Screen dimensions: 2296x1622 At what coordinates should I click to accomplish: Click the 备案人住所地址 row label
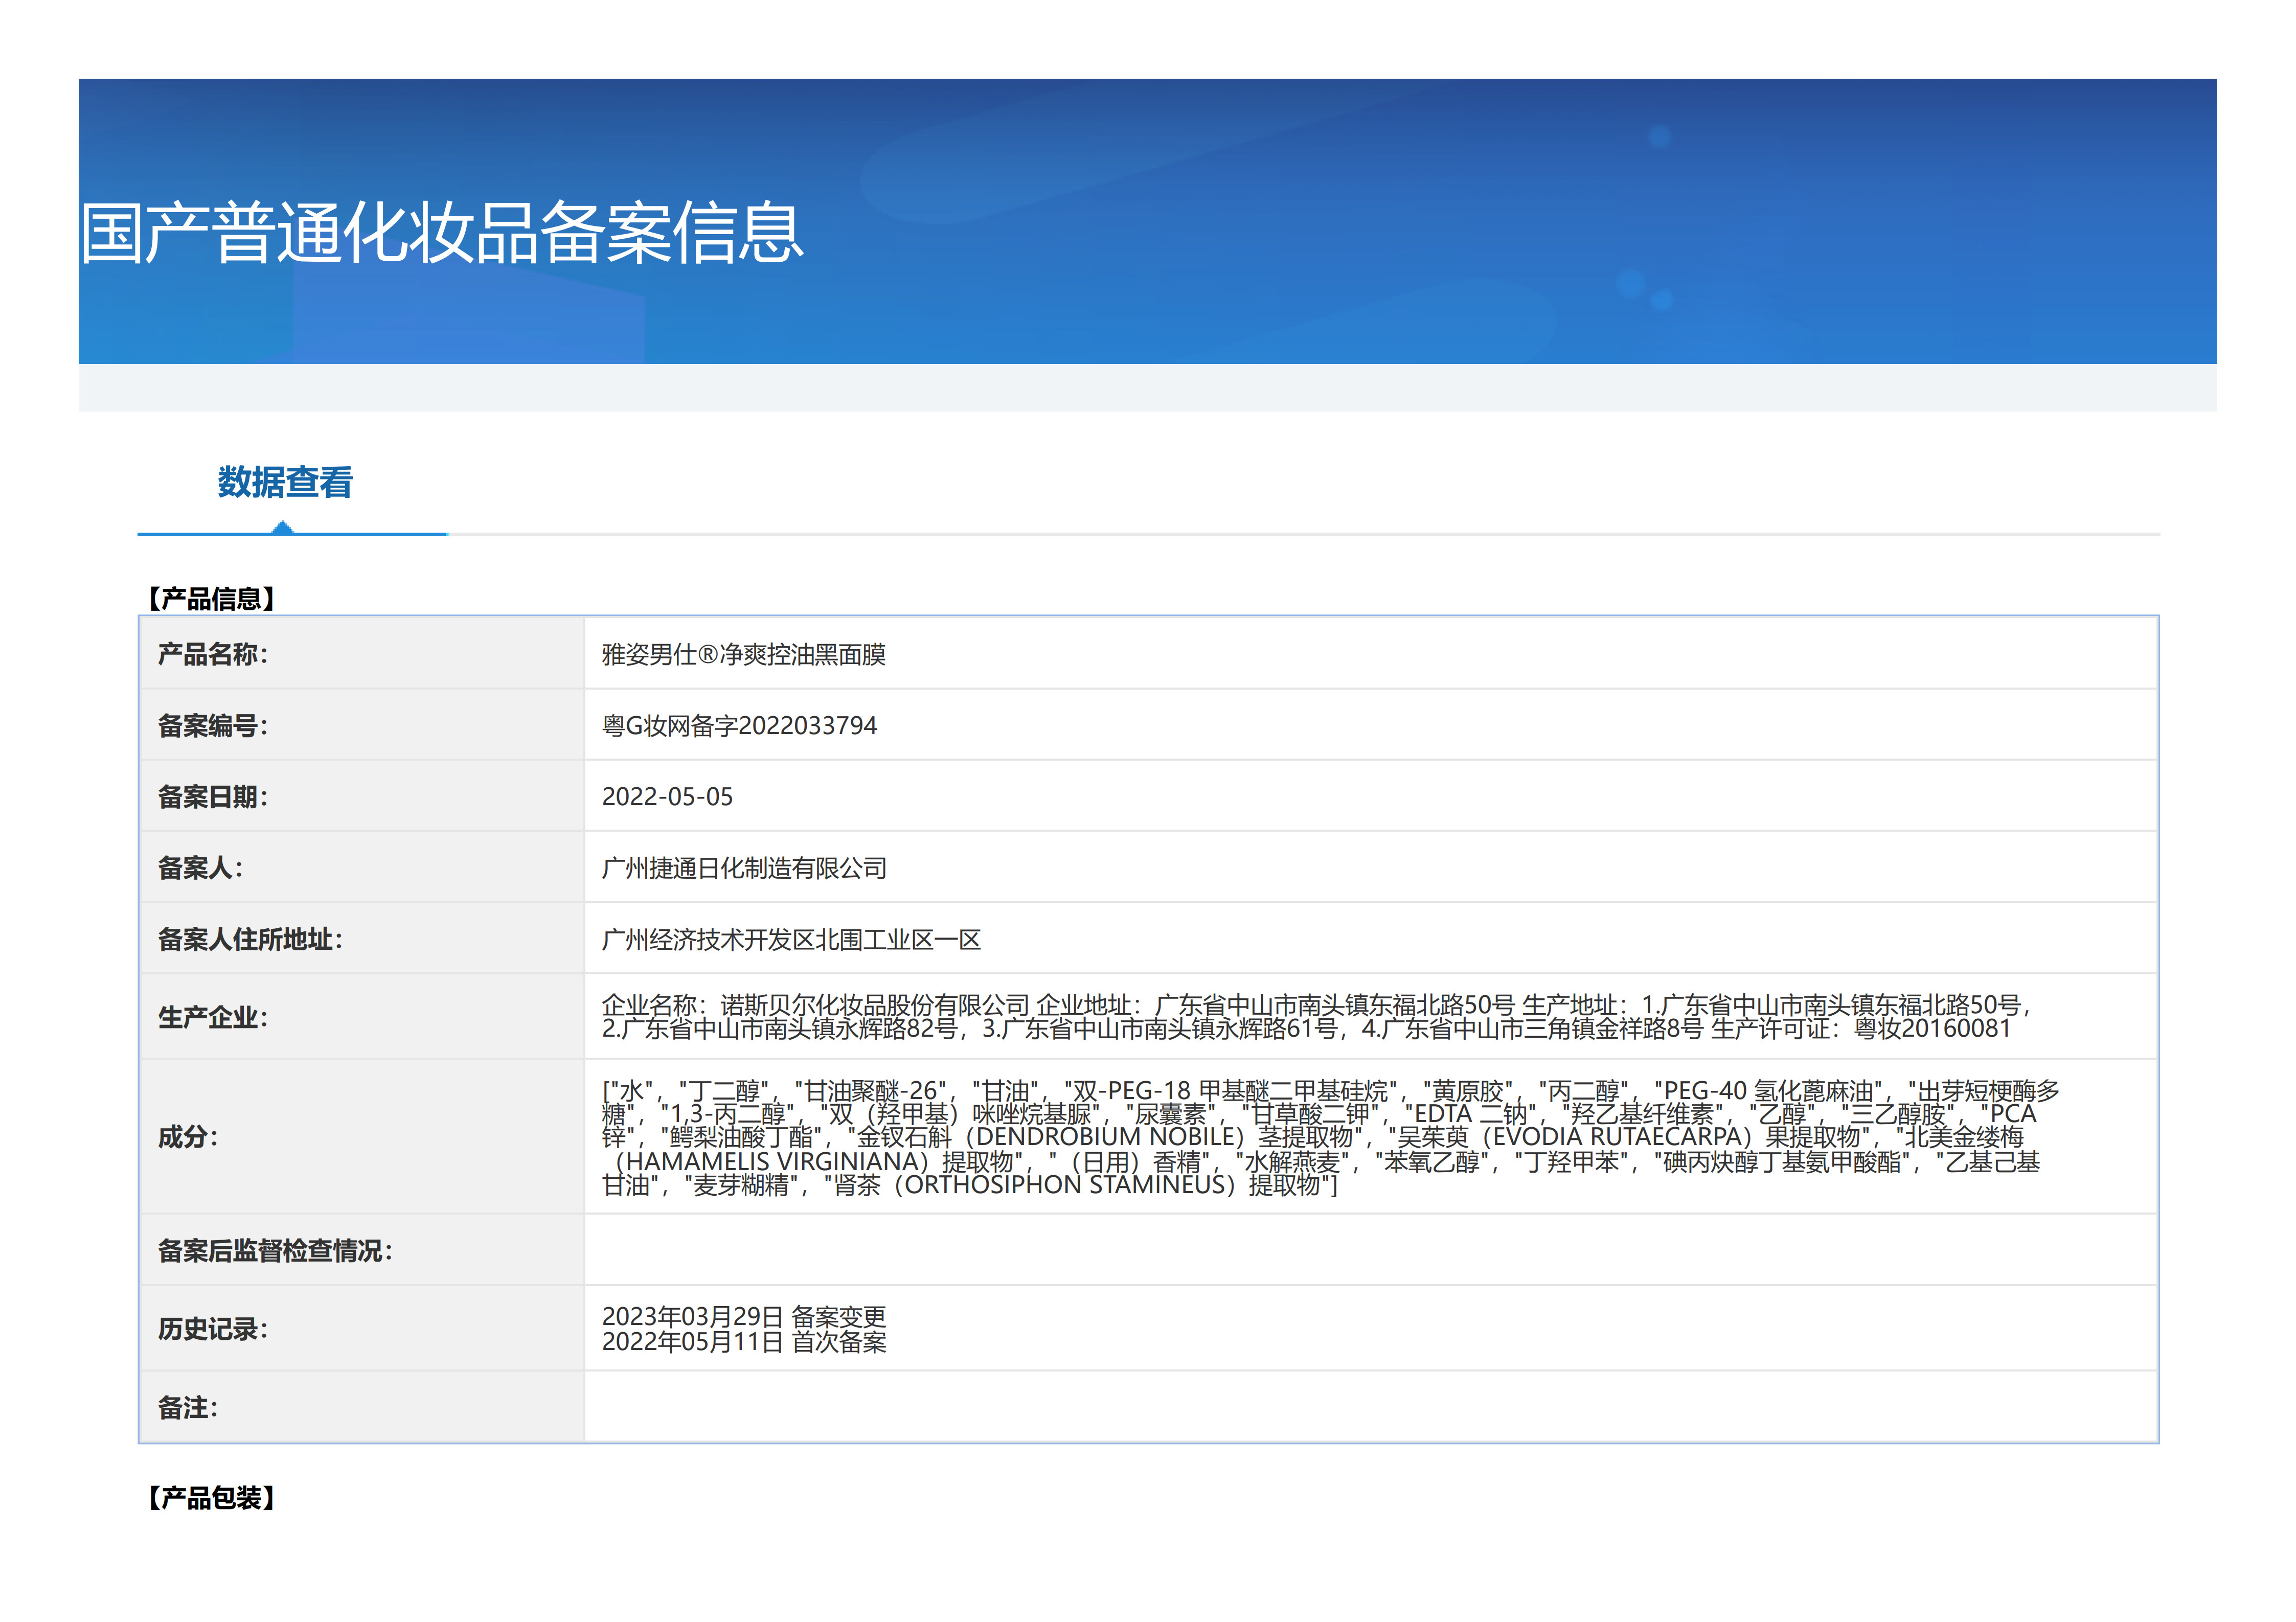point(250,939)
